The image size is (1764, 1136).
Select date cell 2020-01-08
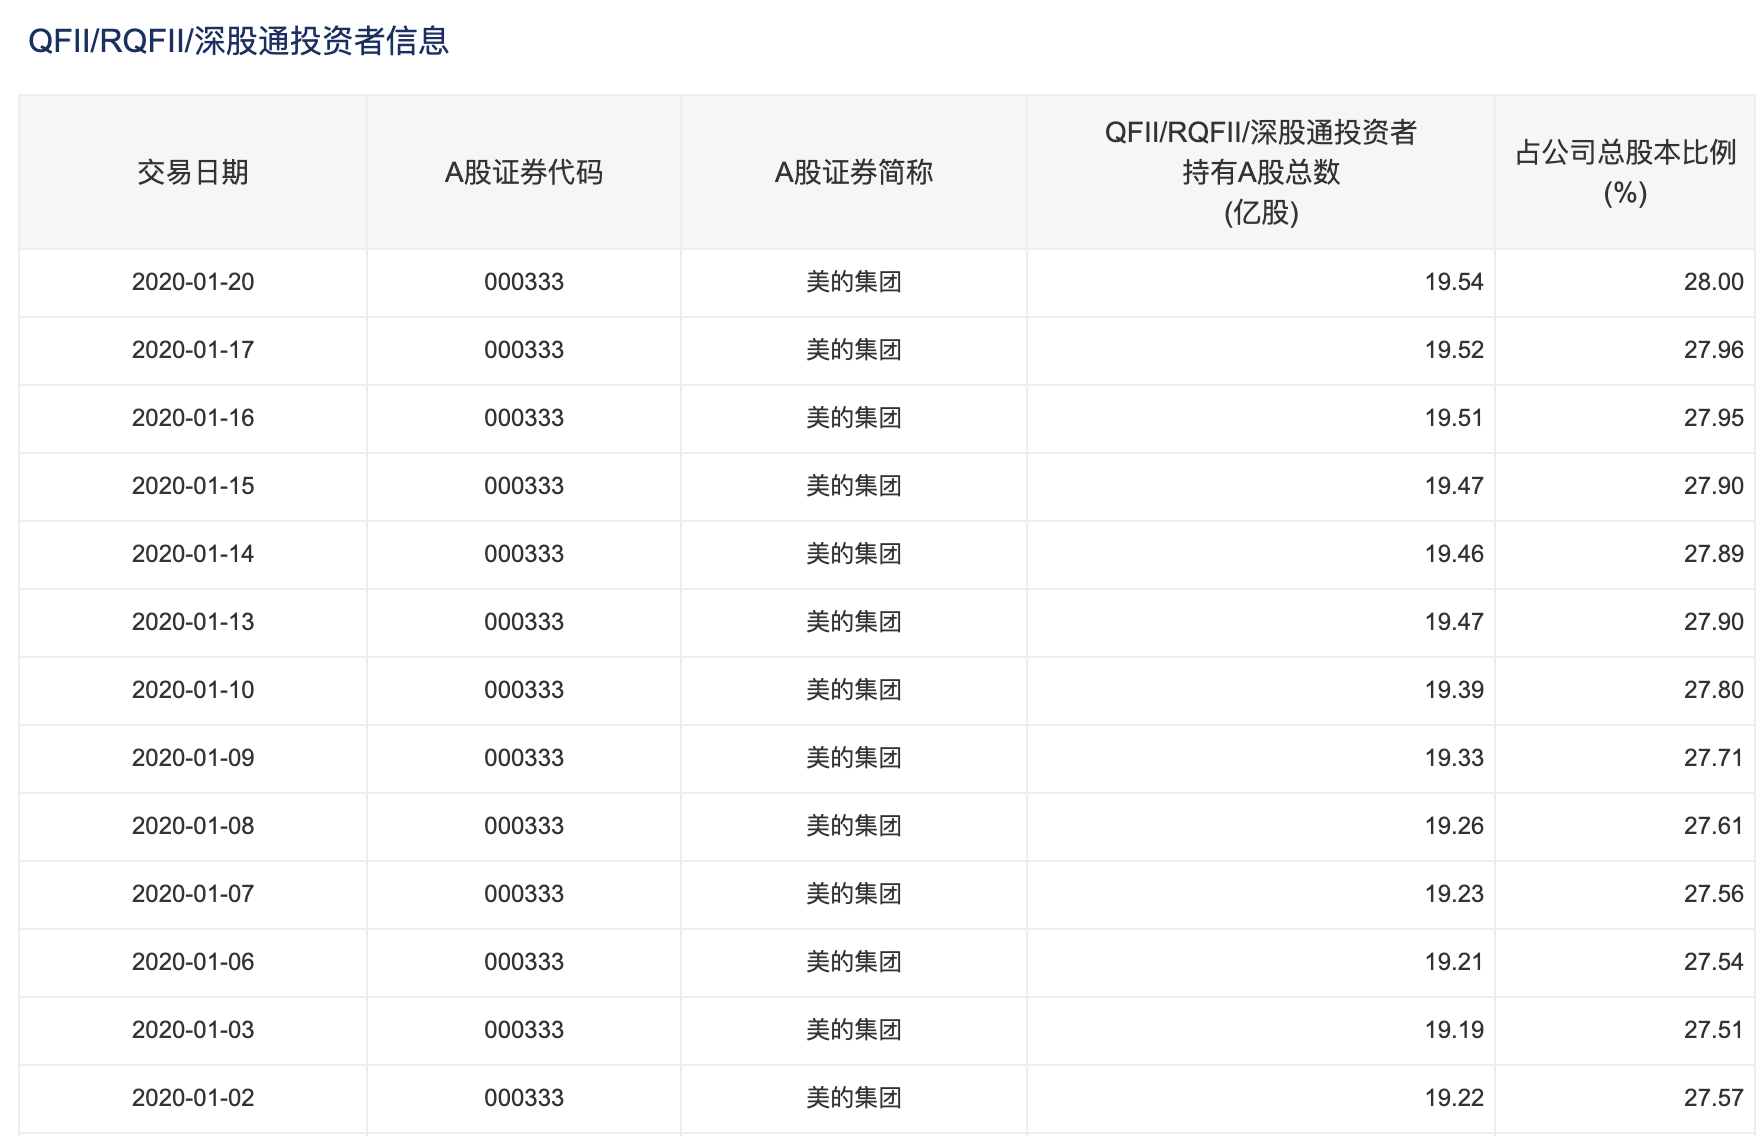pos(193,826)
